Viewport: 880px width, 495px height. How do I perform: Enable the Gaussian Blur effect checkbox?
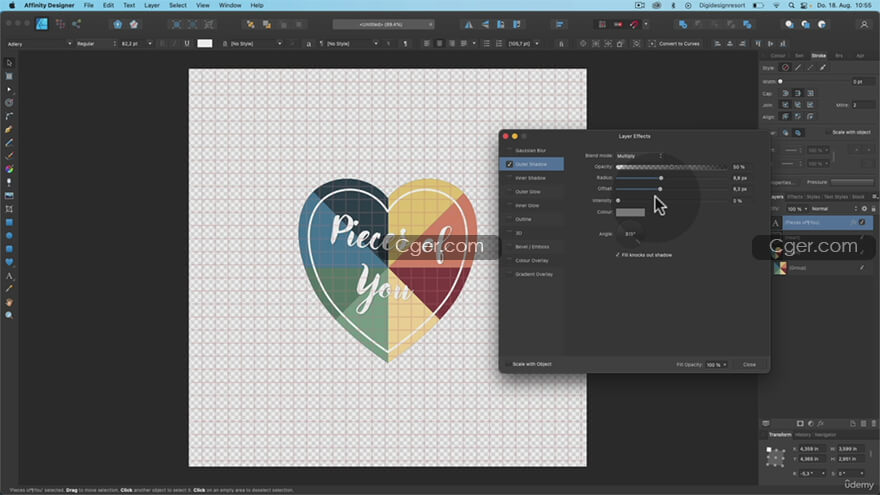[510, 150]
